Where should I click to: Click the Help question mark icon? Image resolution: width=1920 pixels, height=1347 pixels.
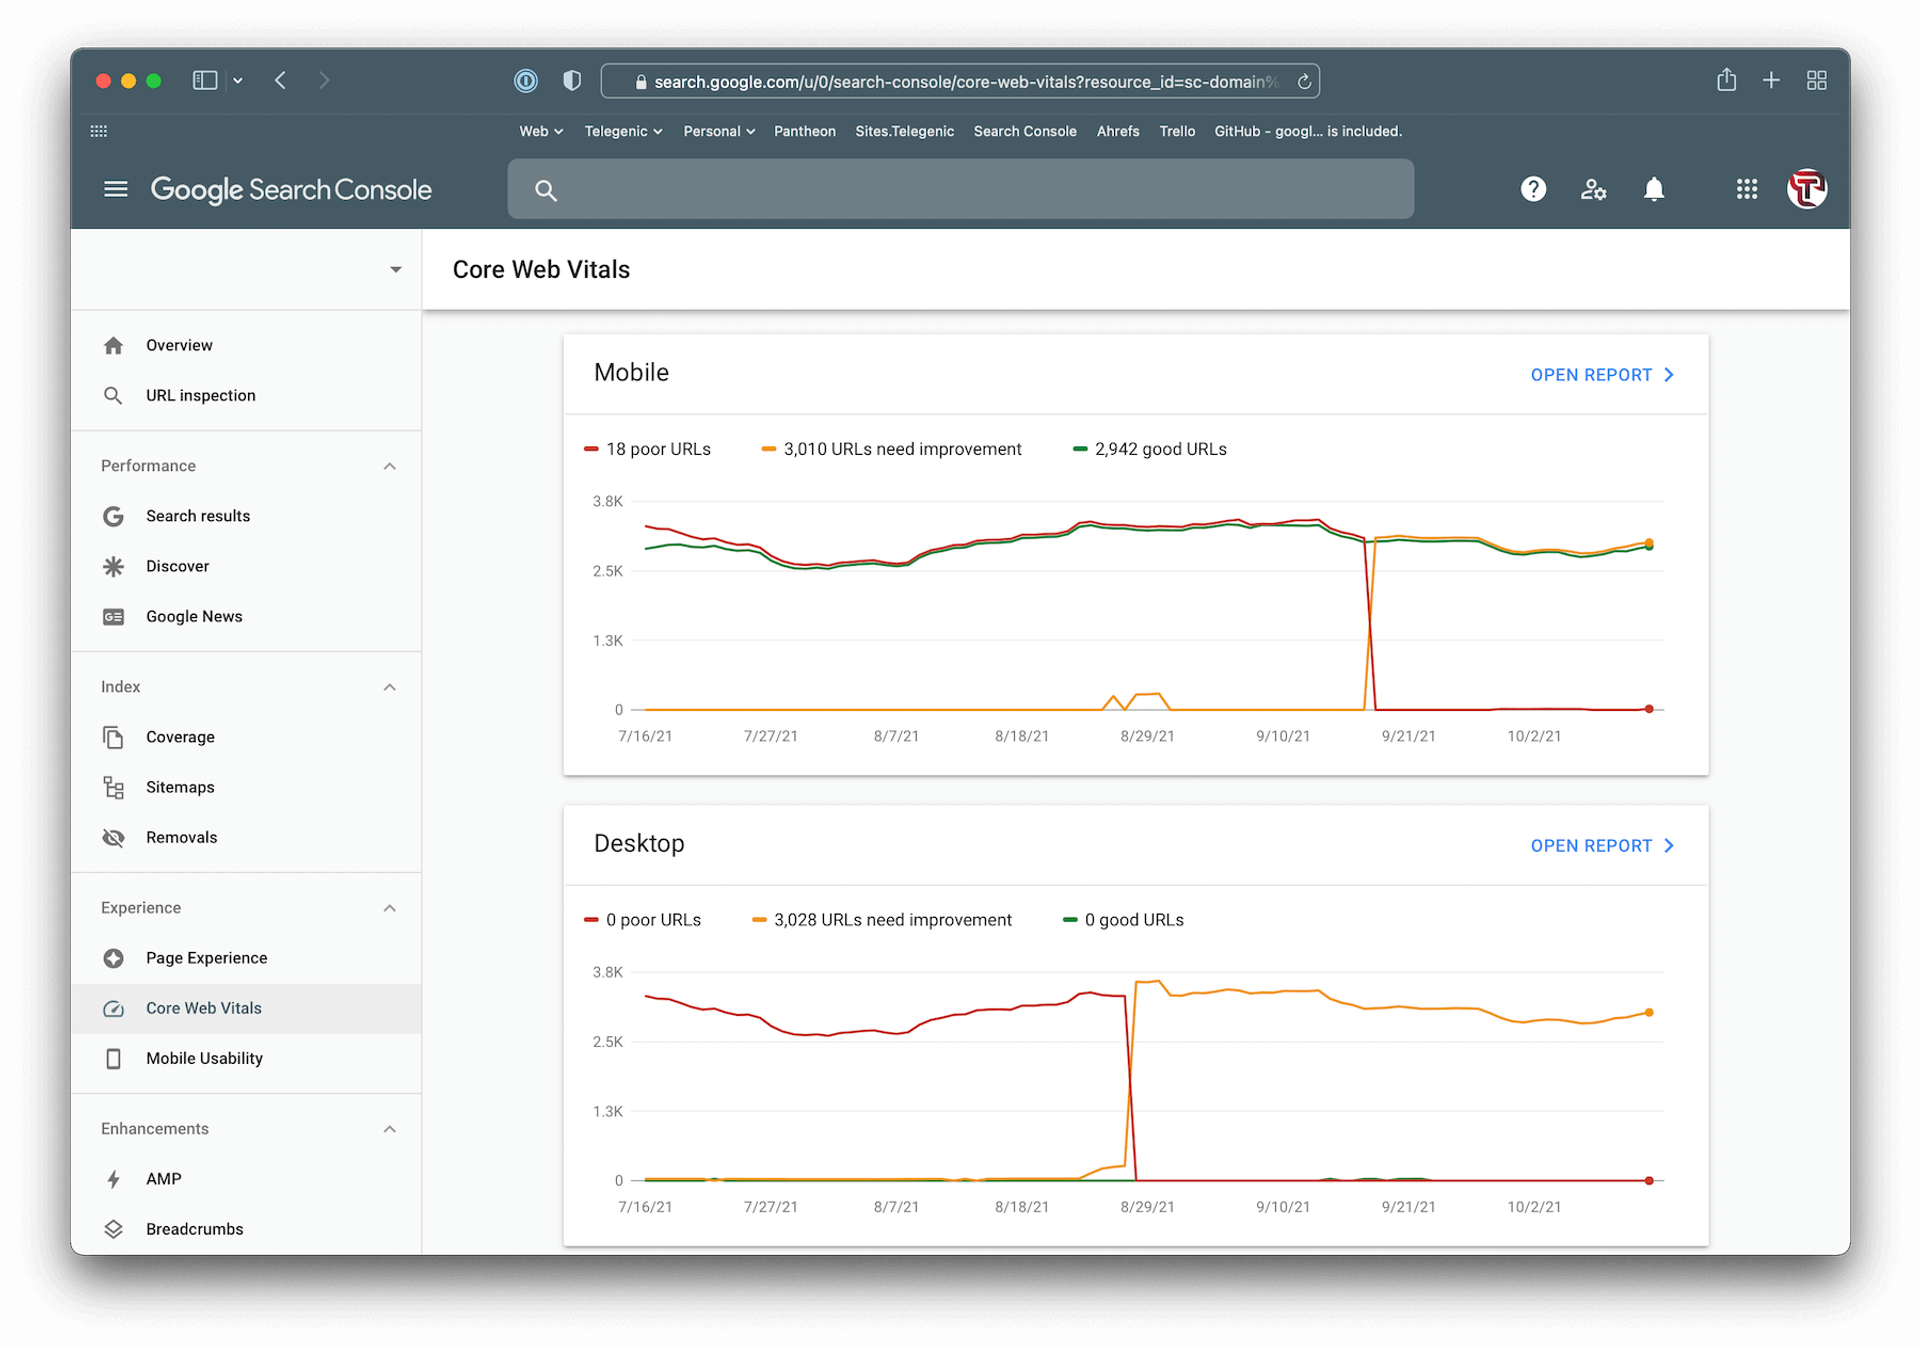tap(1533, 189)
